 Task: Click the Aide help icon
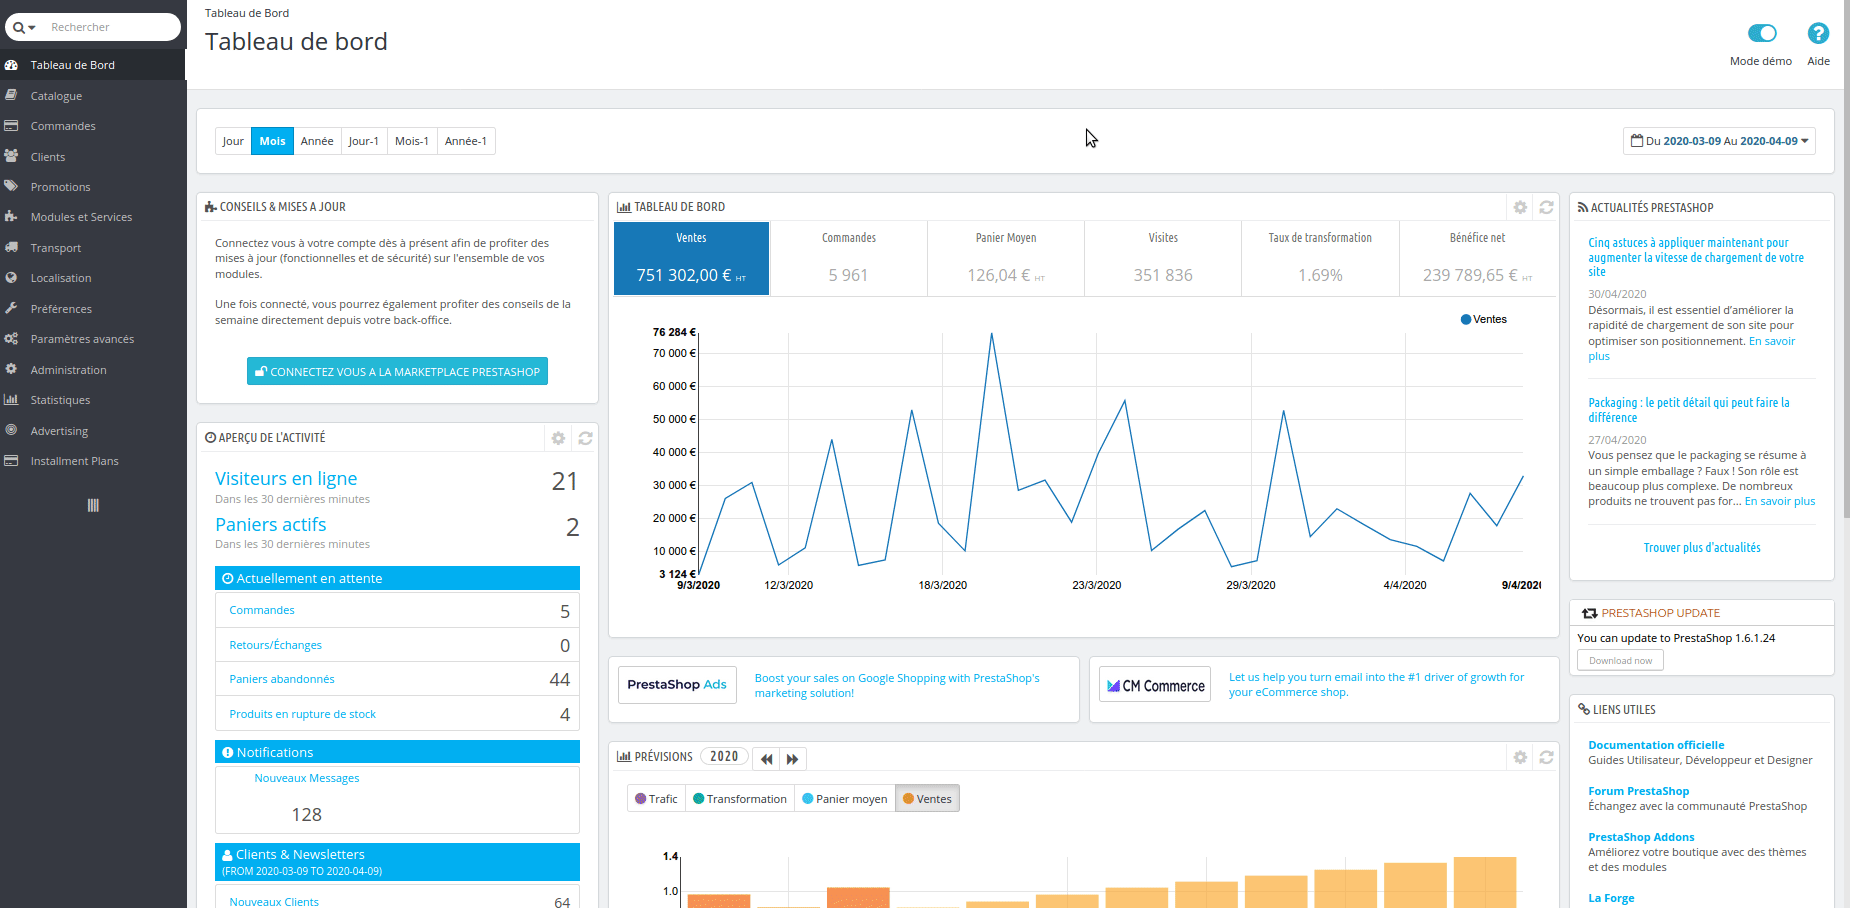[x=1817, y=34]
